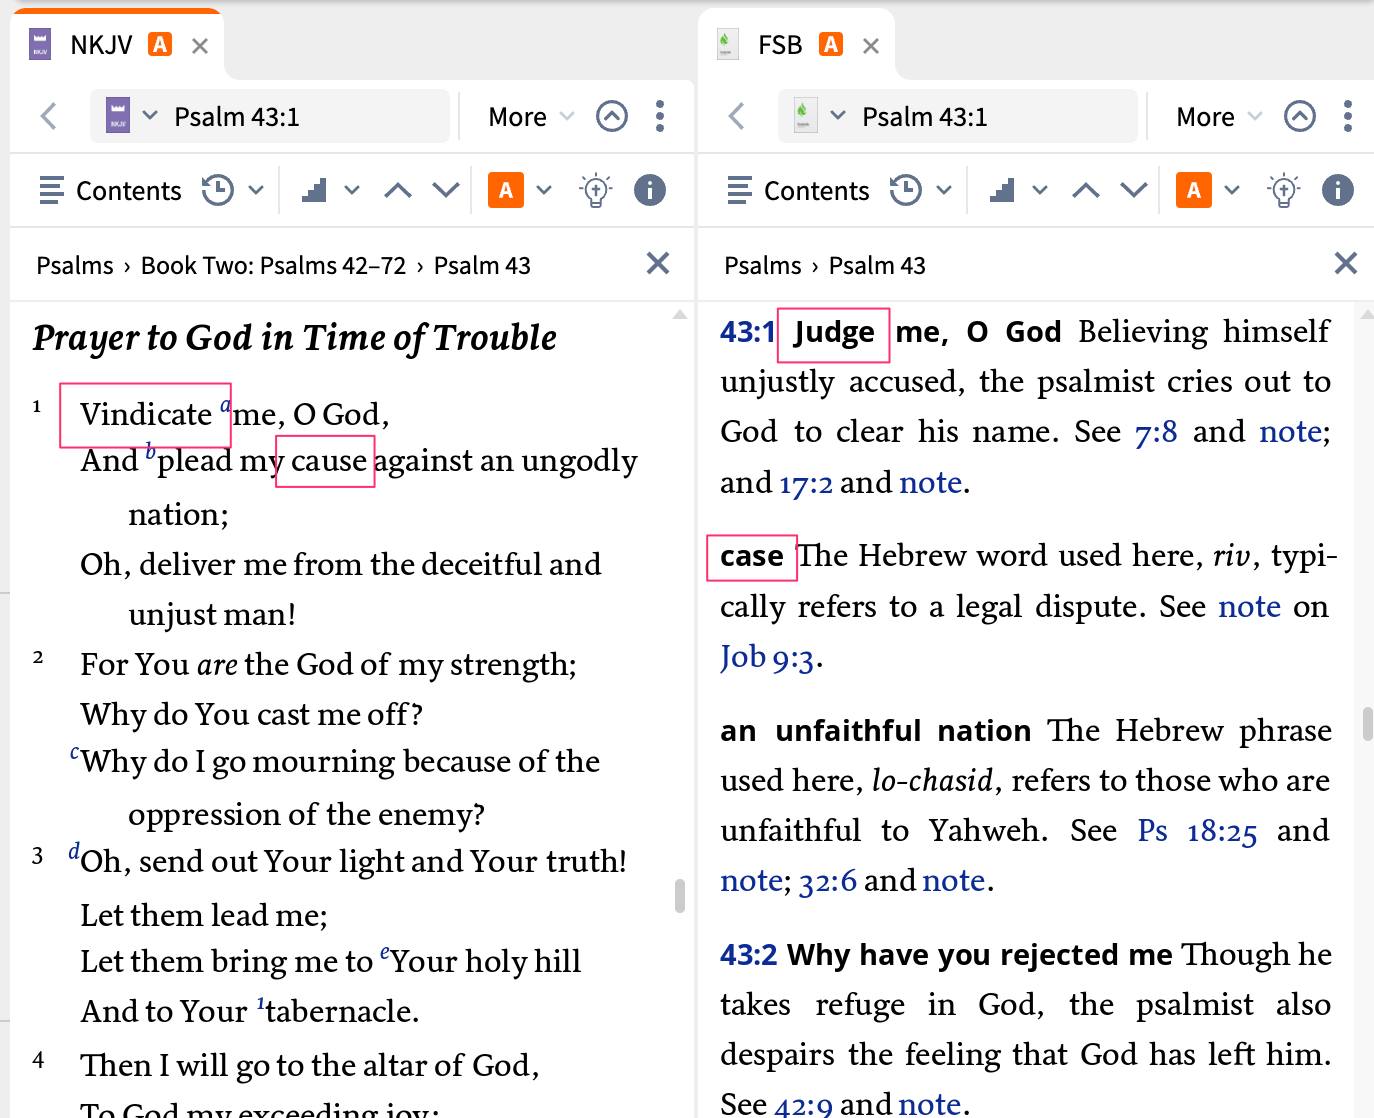Go to previous section with NKJV up arrow
This screenshot has width=1374, height=1118.
(398, 190)
